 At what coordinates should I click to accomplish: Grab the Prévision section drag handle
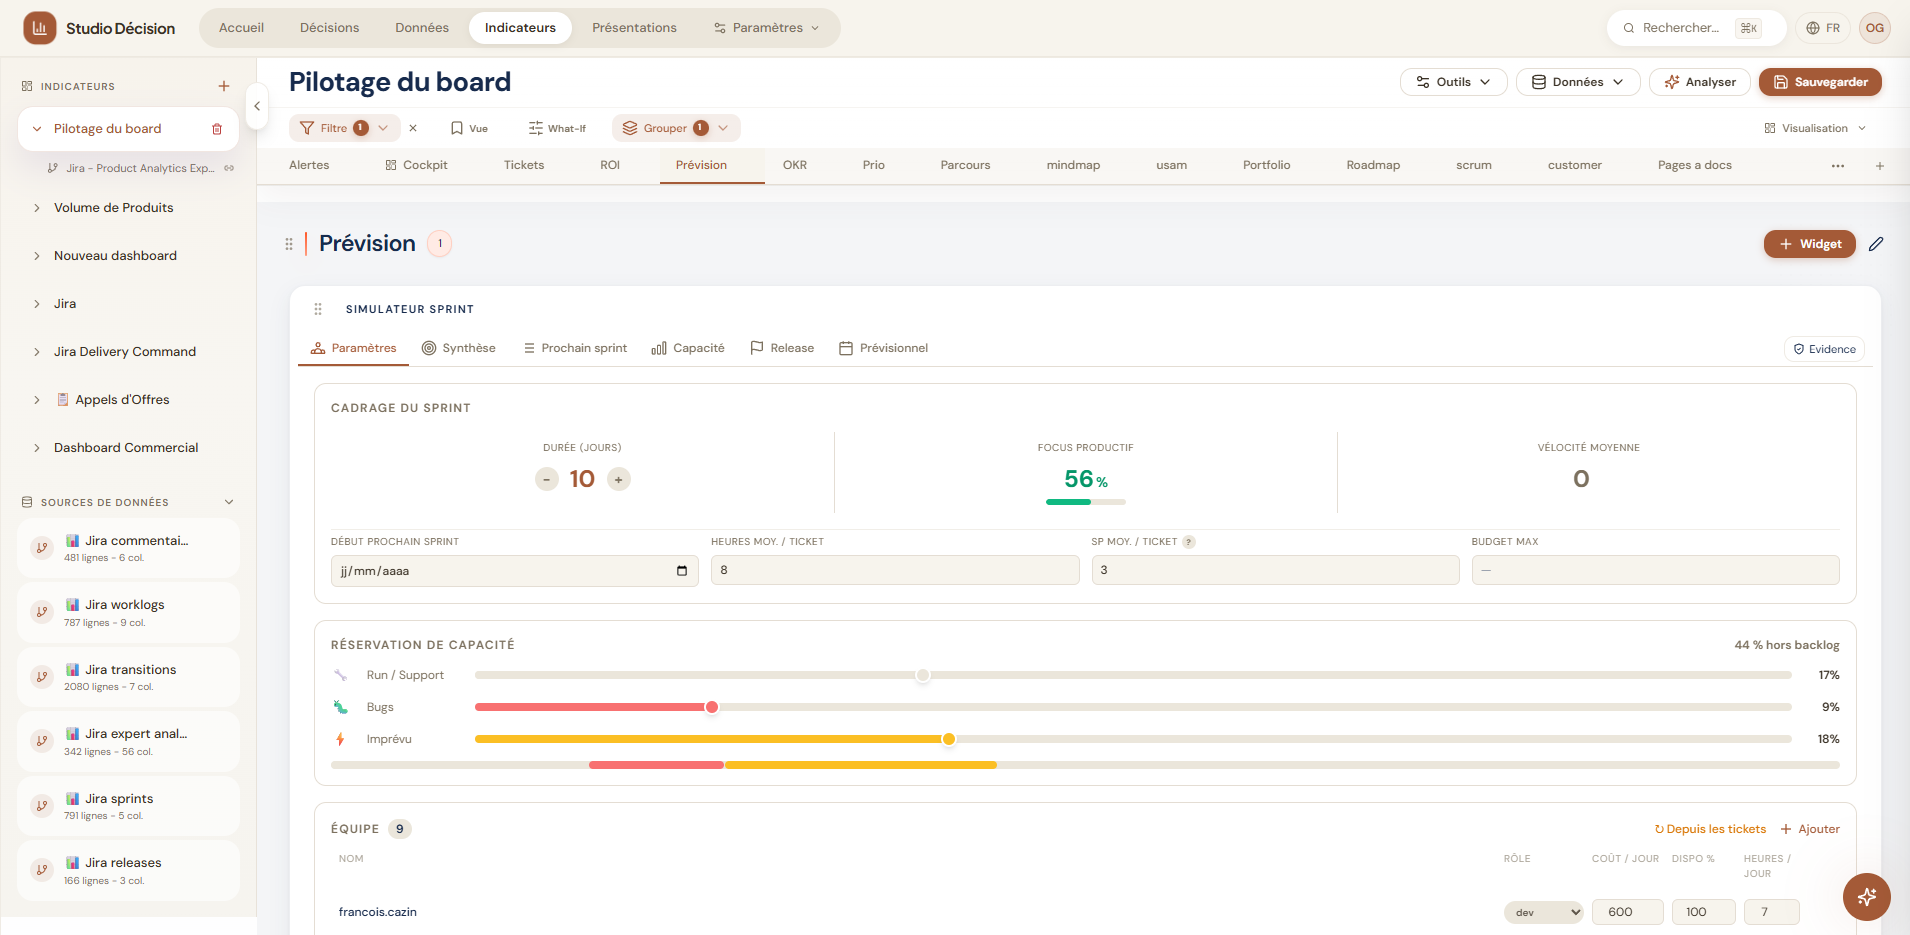(x=289, y=244)
